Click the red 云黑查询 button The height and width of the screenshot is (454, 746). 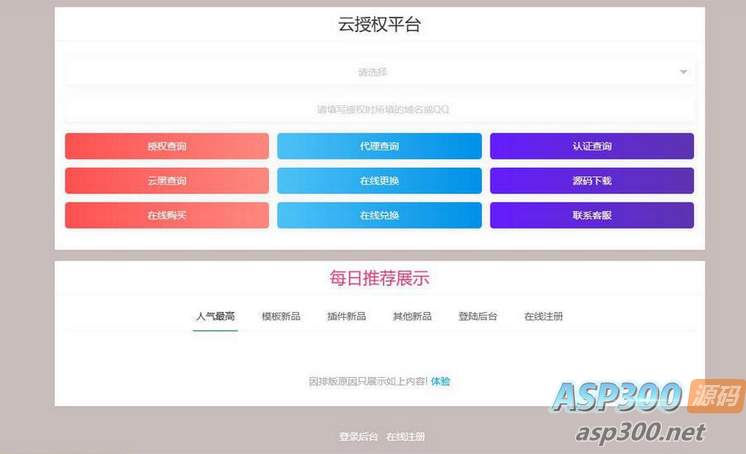[167, 181]
